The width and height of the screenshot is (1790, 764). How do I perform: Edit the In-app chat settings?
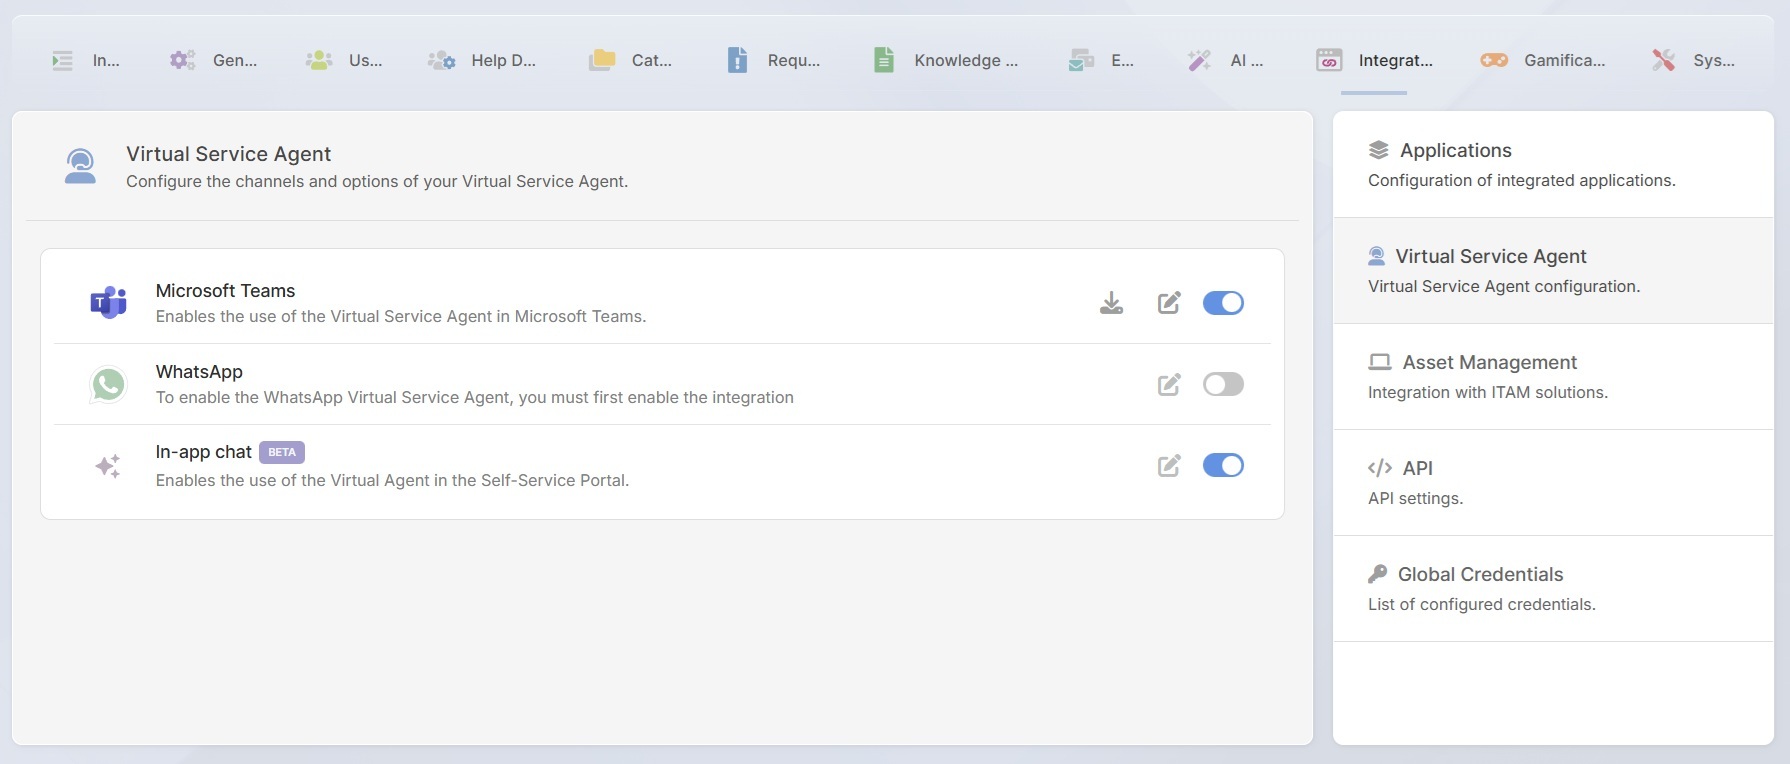tap(1169, 465)
